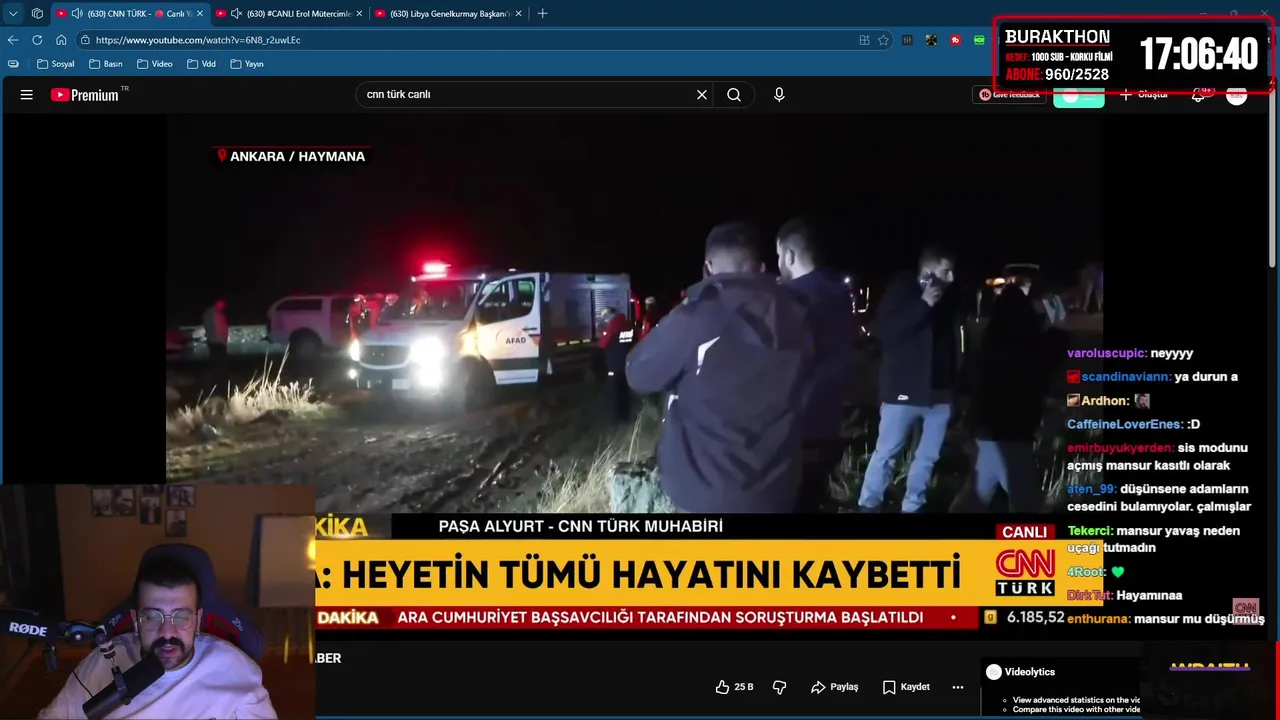1280x720 pixels.
Task: Click chat username 4Root
Action: click(x=1086, y=572)
